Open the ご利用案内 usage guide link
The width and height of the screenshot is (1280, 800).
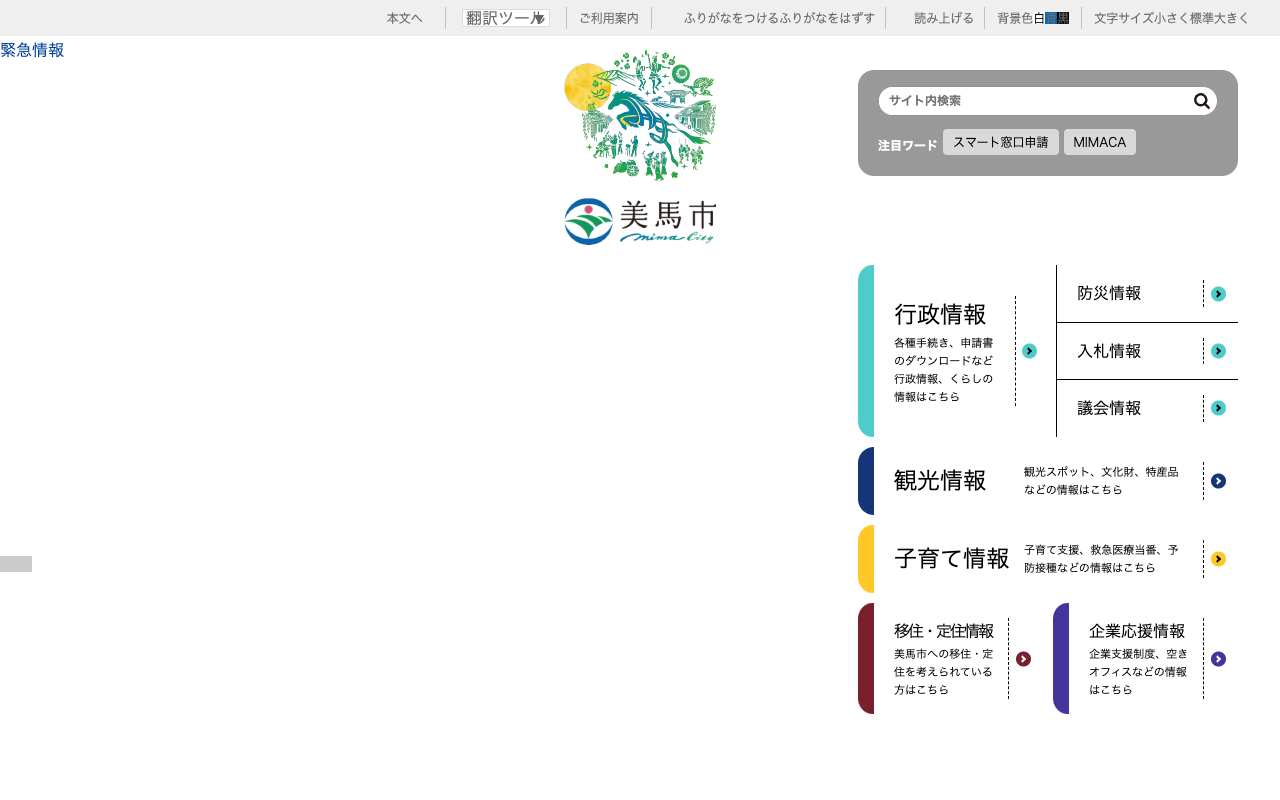(x=609, y=18)
